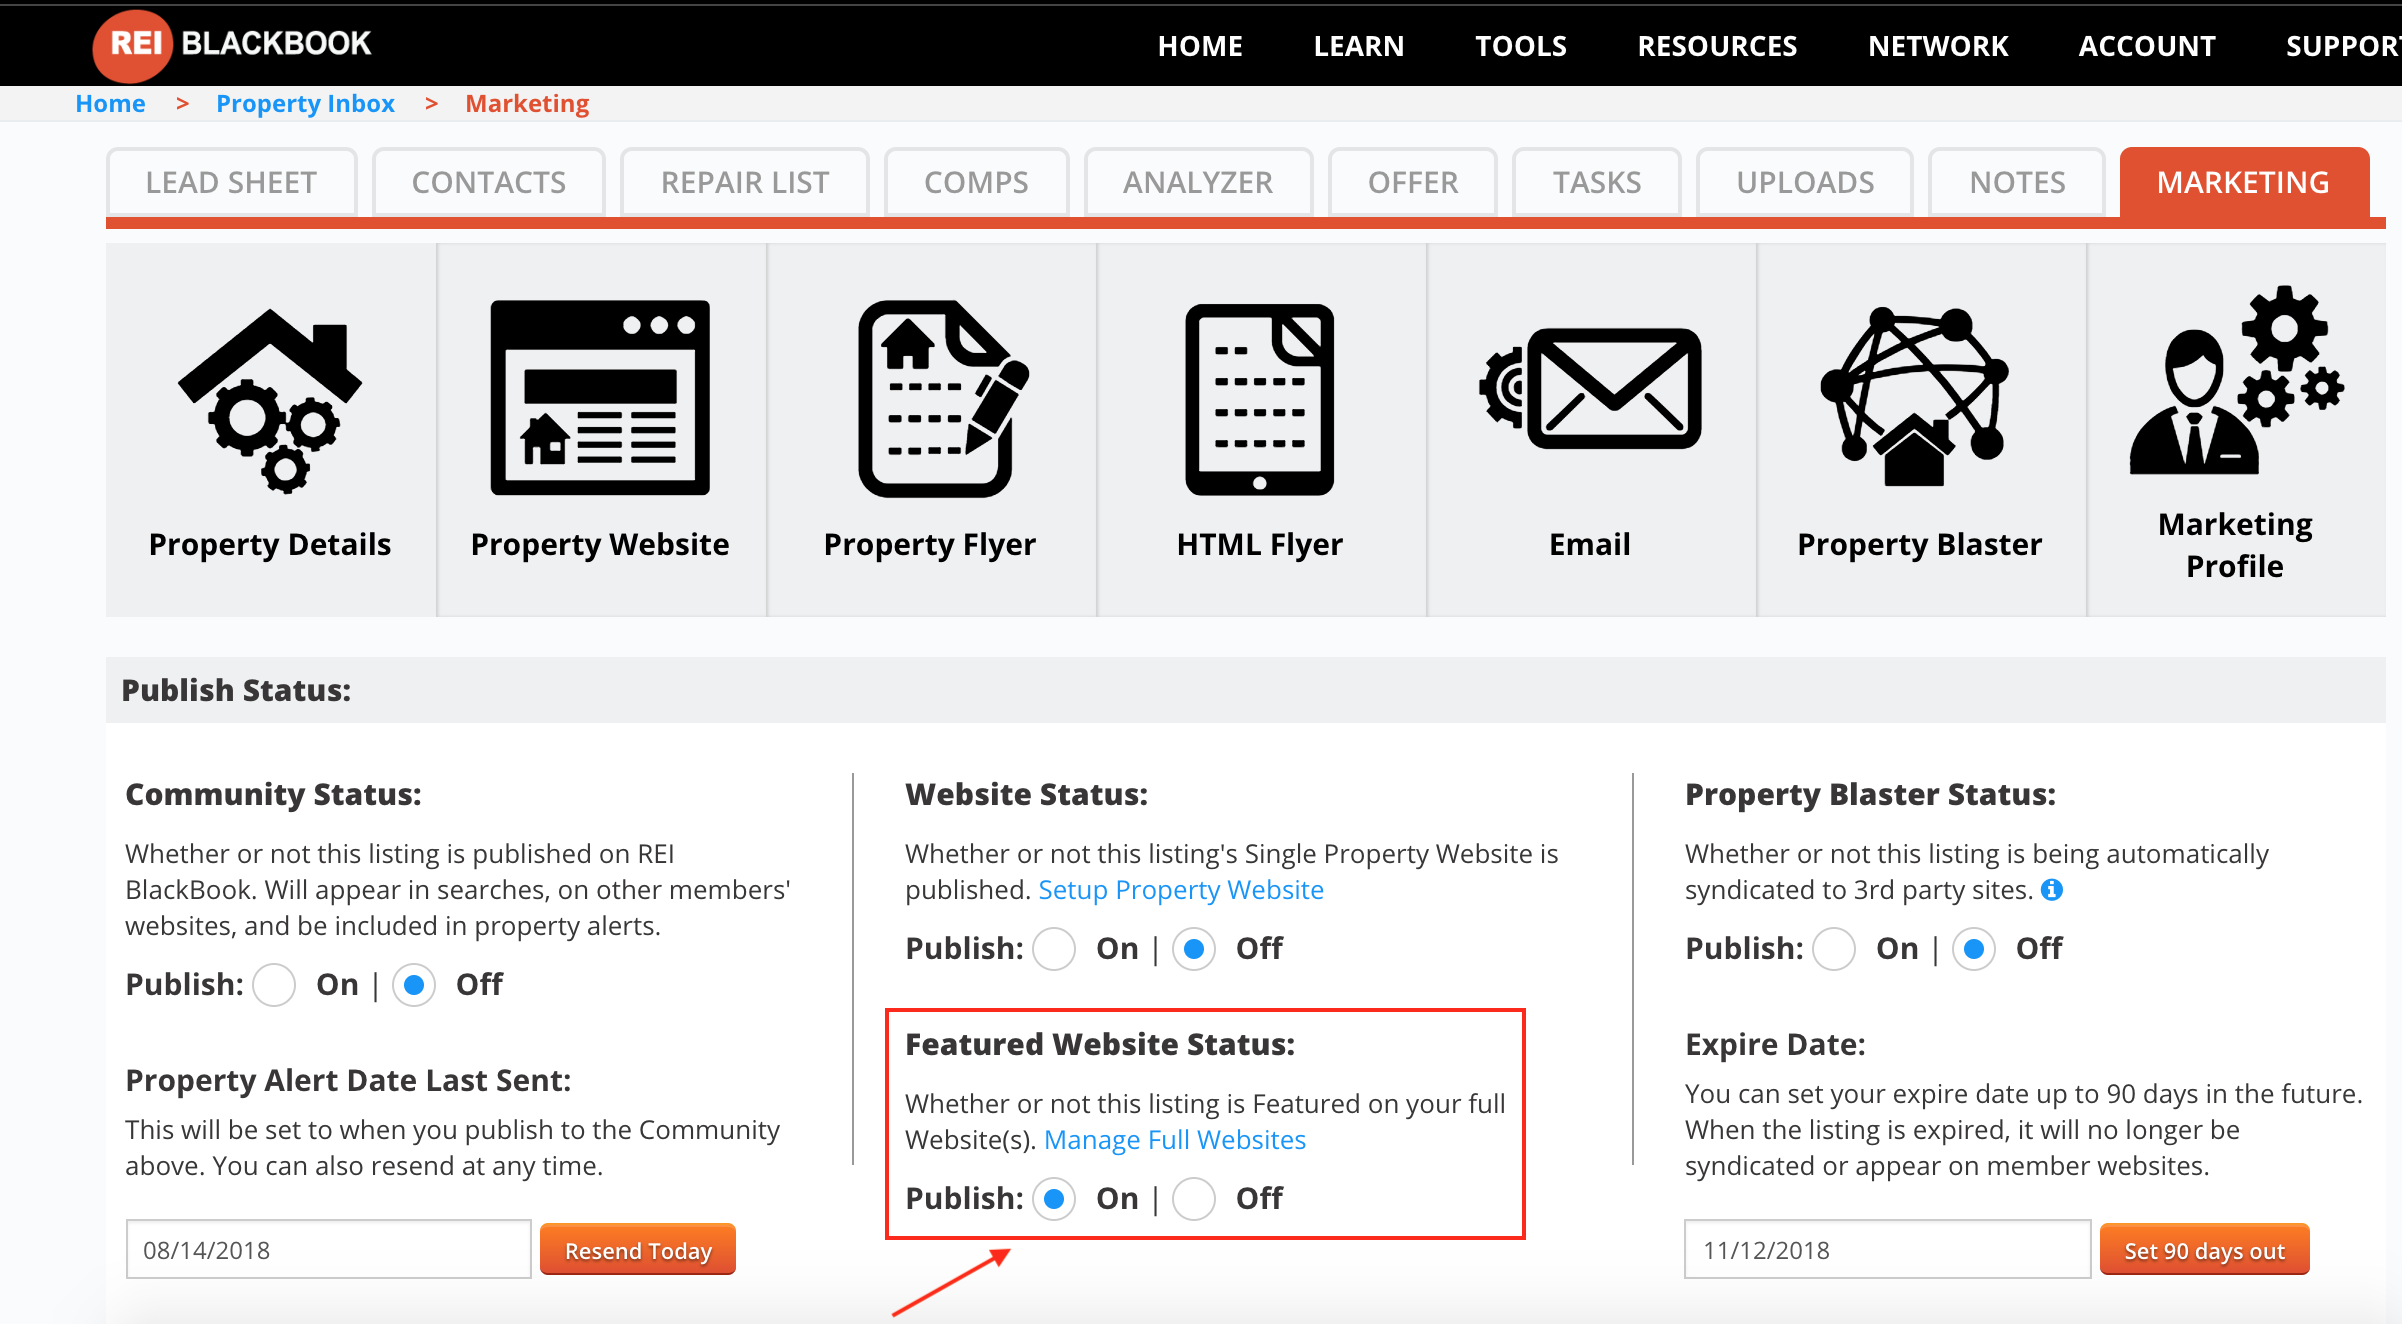Open the TOOLS menu
The width and height of the screenshot is (2402, 1324).
coord(1521,46)
